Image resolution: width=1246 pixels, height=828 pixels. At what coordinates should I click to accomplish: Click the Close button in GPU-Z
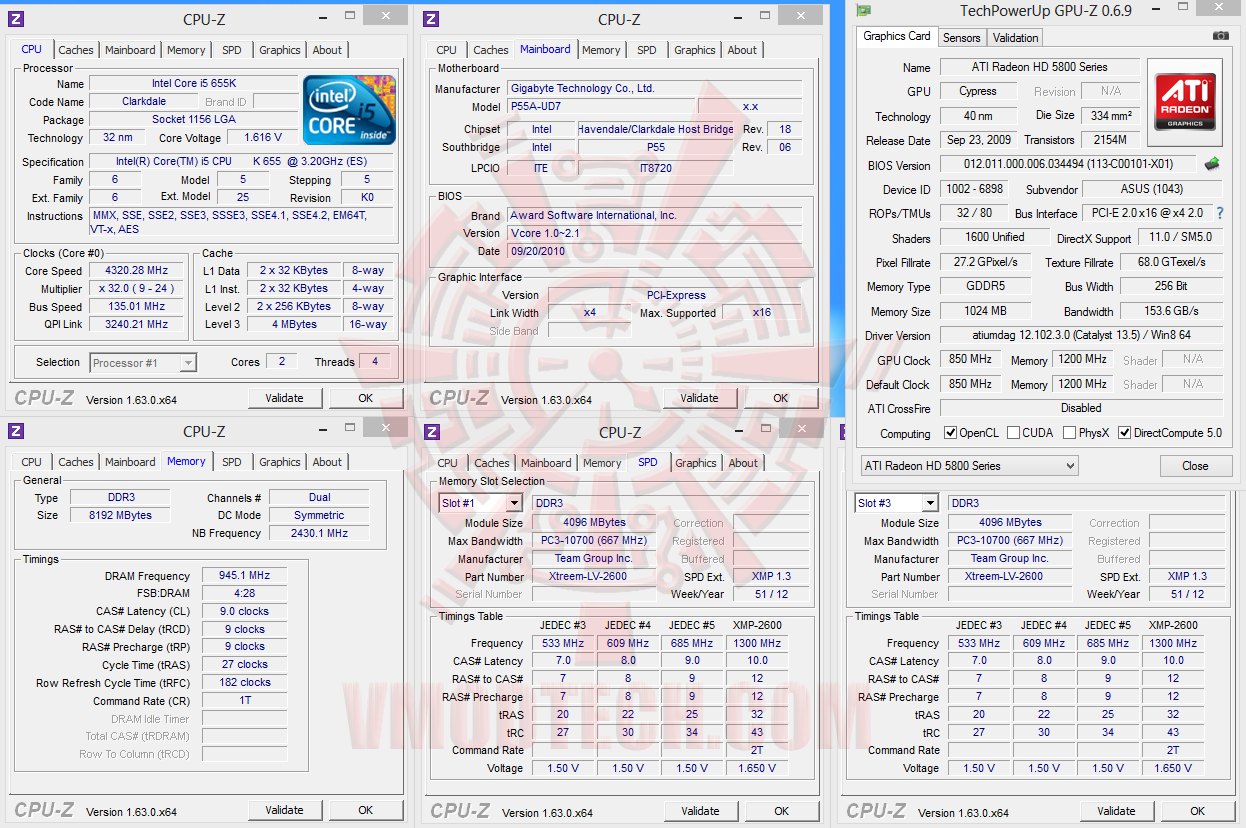[x=1195, y=466]
